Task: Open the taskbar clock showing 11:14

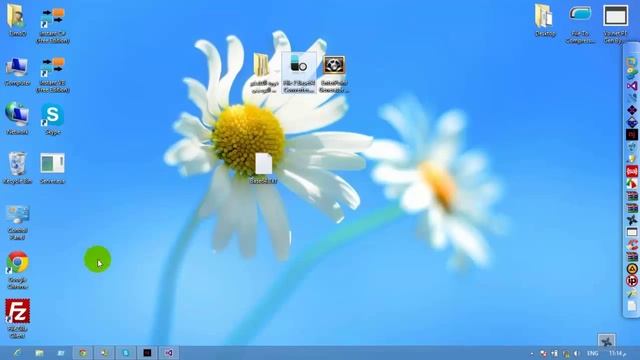Action: pos(618,353)
